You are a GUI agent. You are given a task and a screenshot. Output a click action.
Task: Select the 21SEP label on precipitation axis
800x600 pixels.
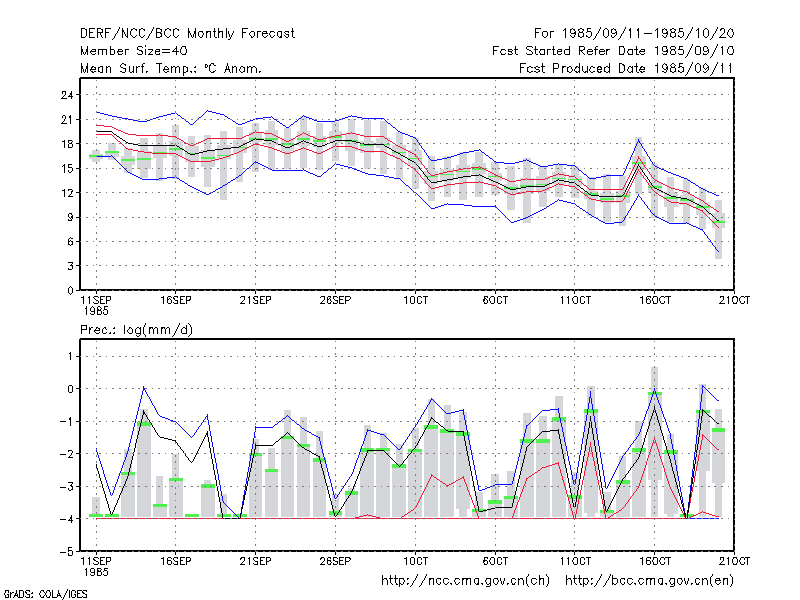pos(255,561)
